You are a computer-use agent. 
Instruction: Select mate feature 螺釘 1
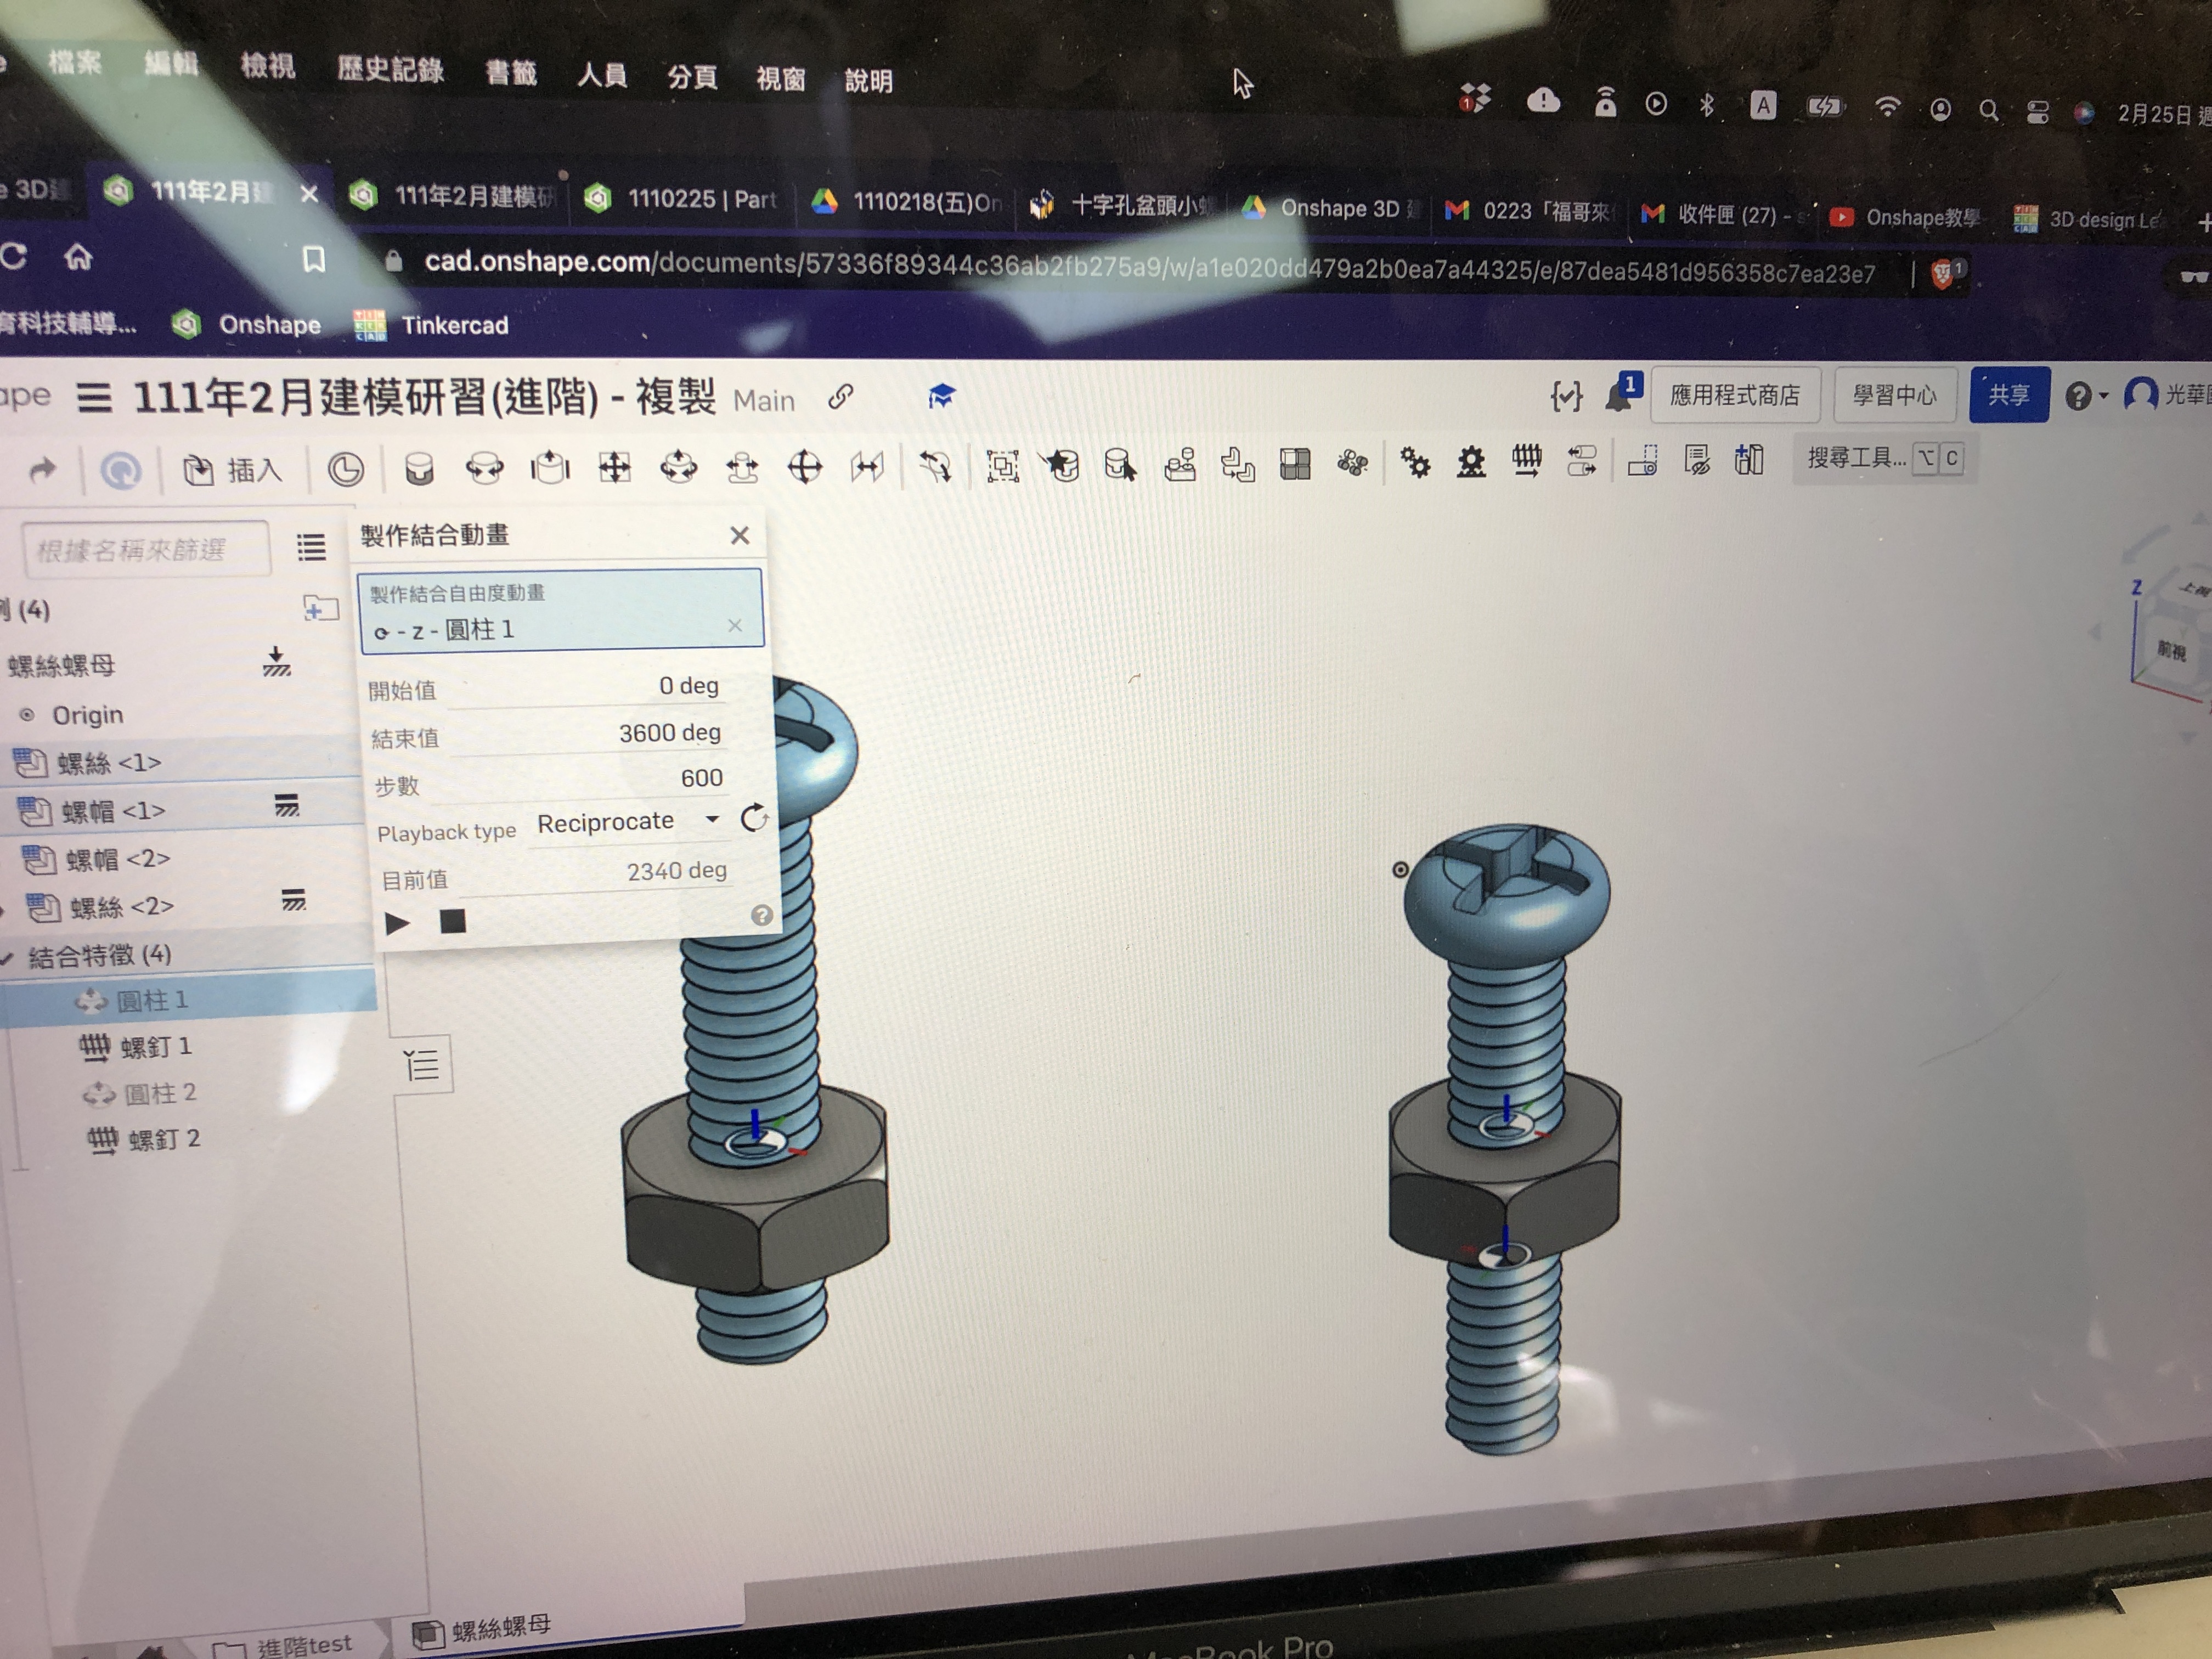135,1047
